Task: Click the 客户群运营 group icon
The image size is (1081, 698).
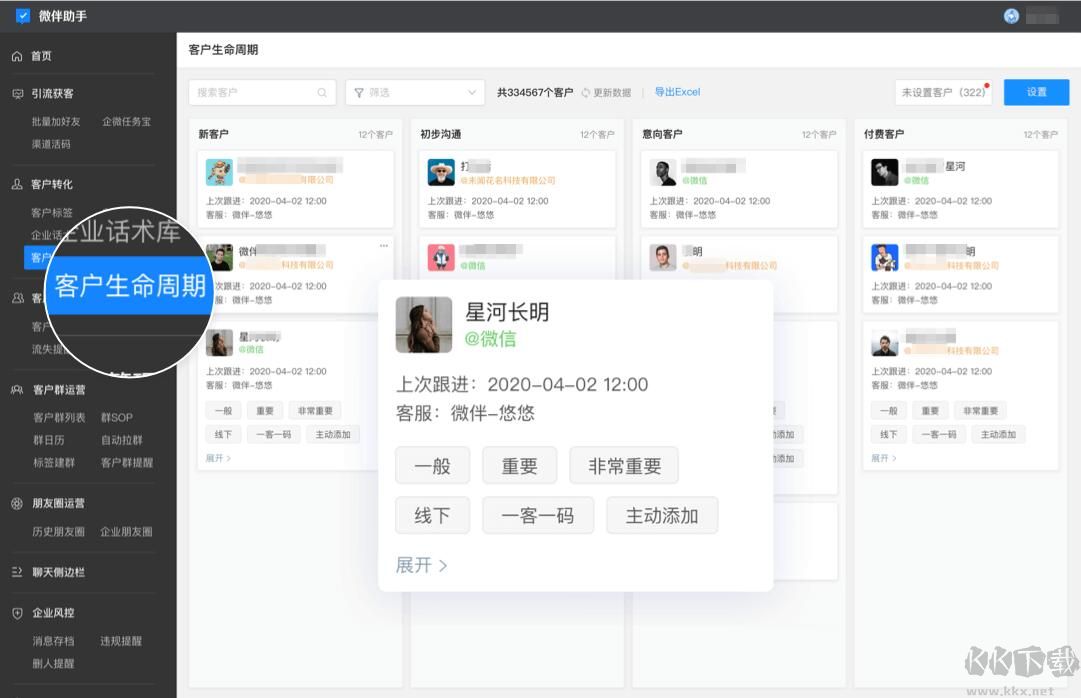Action: tap(15, 389)
